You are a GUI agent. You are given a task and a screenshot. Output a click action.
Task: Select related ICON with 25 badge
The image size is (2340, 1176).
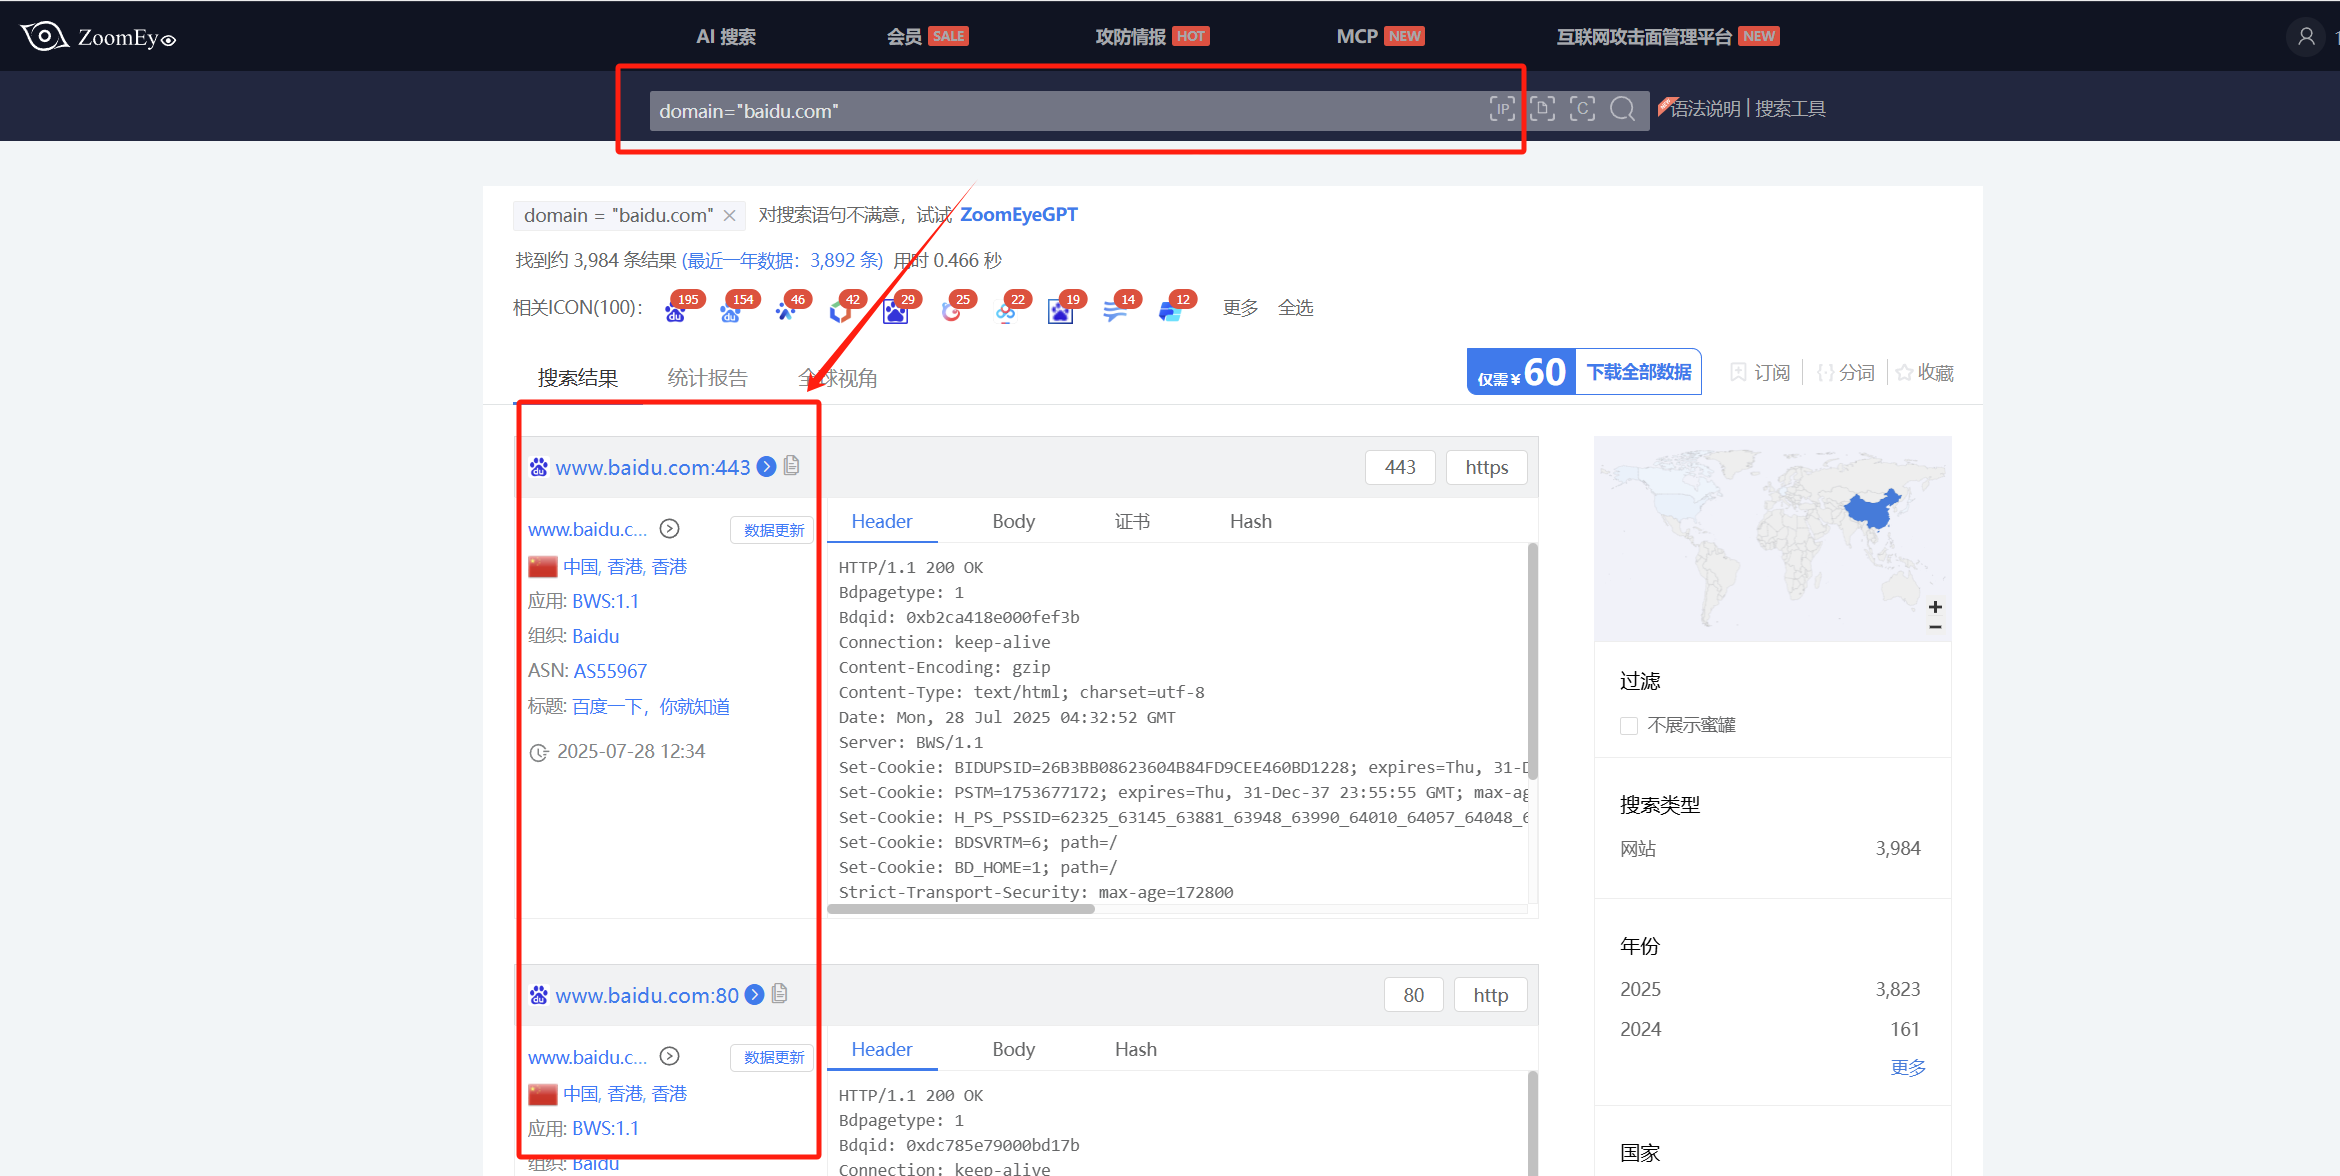point(951,312)
